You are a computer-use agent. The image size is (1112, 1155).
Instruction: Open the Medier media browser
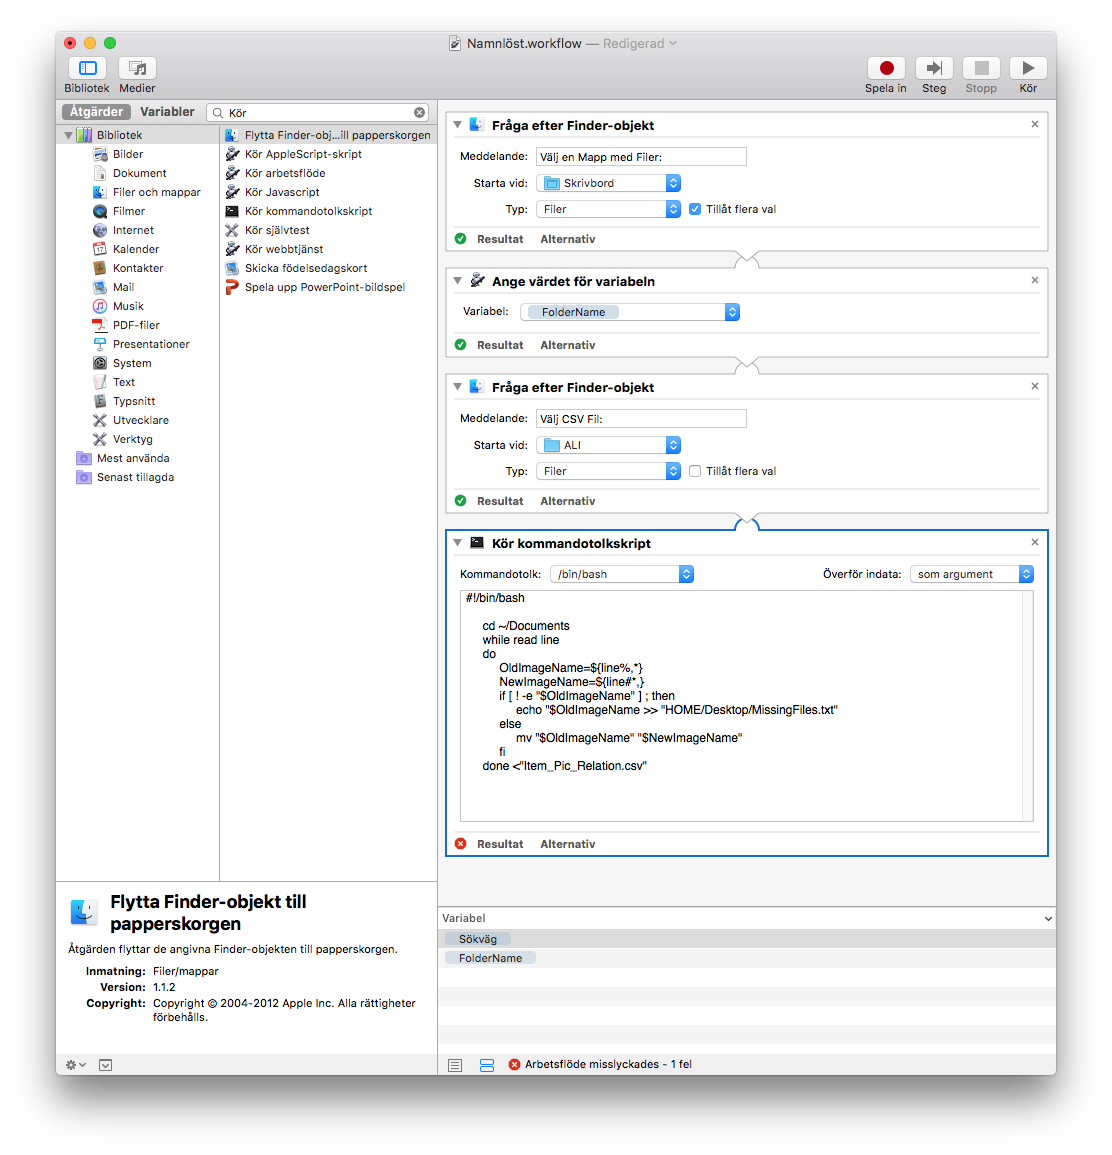pyautogui.click(x=137, y=69)
